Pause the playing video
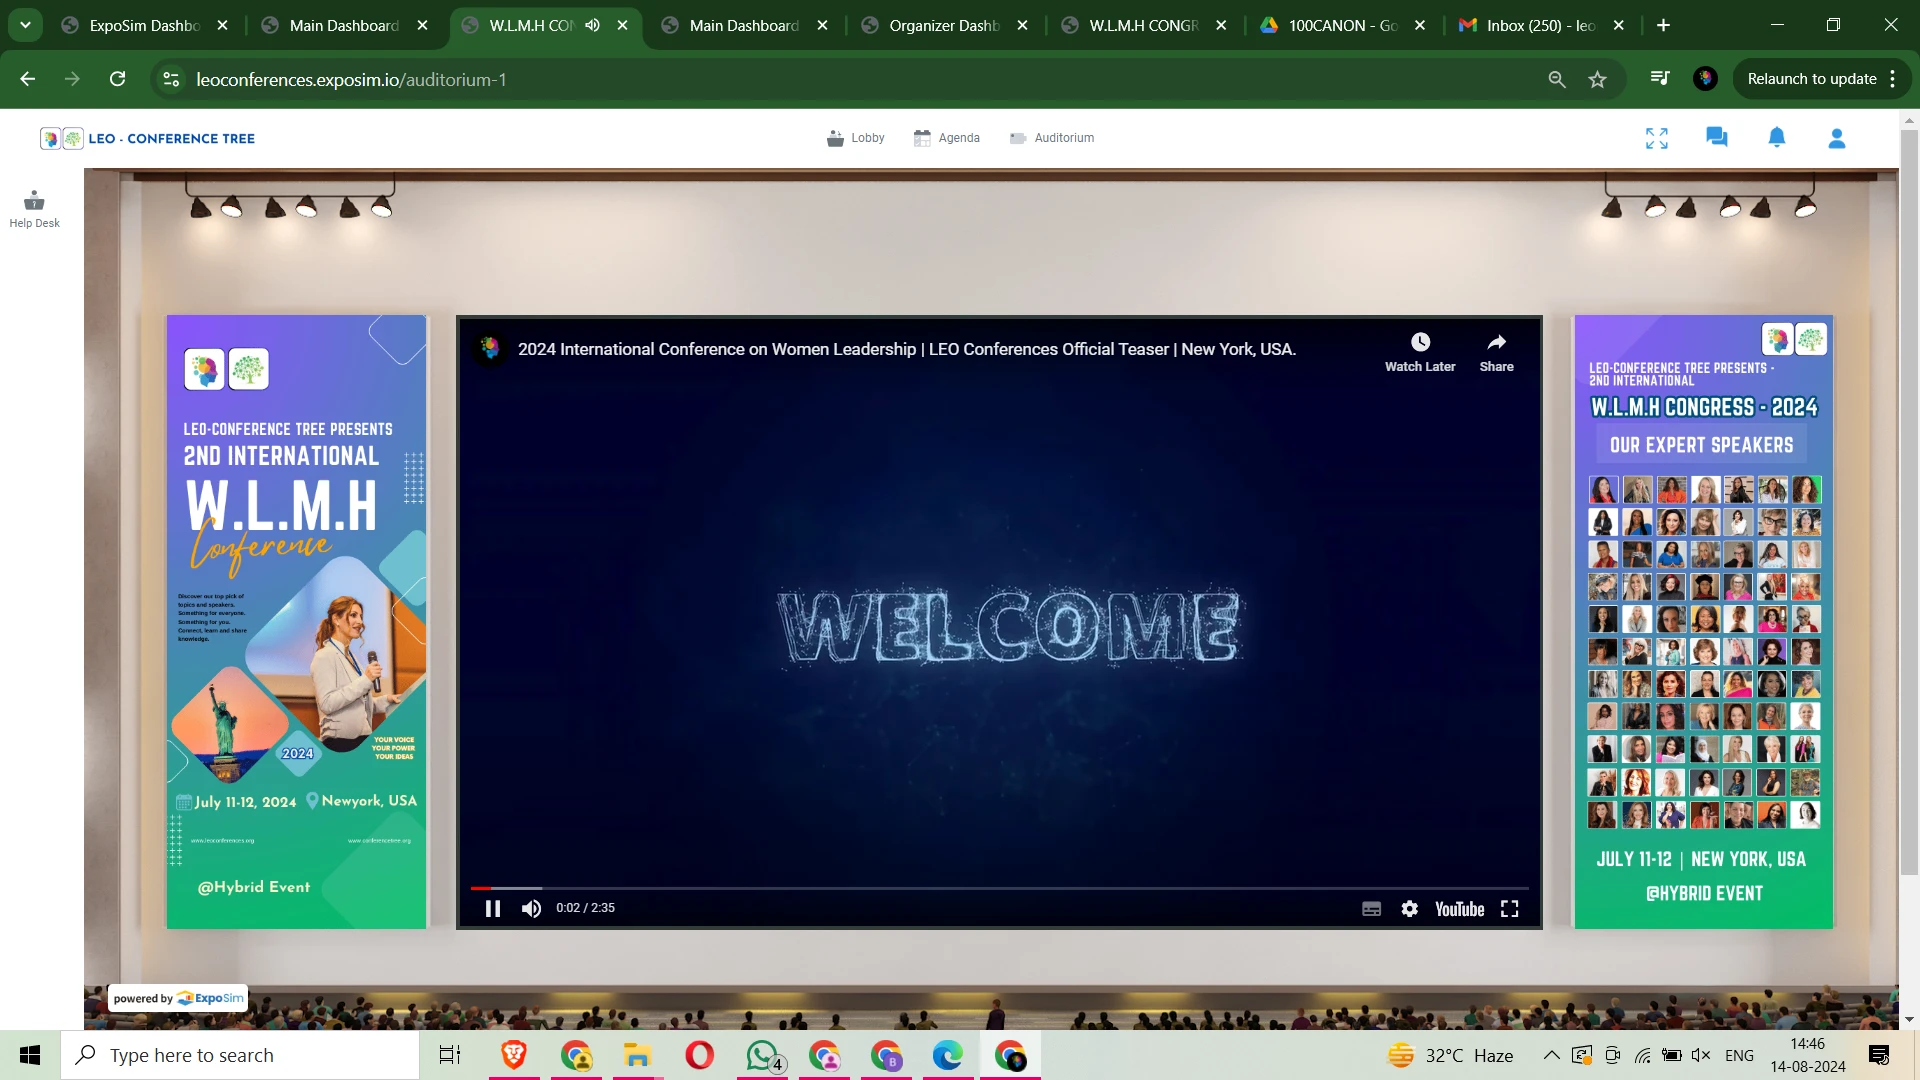 tap(492, 909)
